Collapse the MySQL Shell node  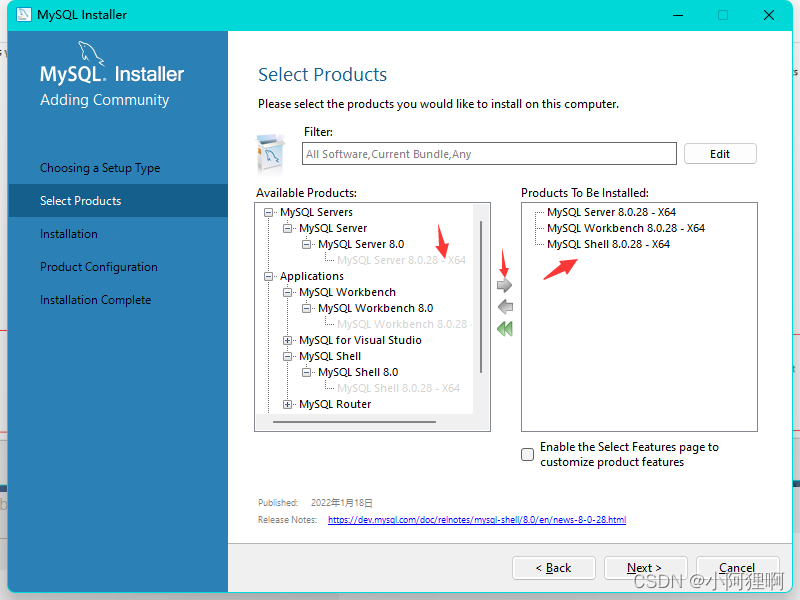tap(287, 356)
